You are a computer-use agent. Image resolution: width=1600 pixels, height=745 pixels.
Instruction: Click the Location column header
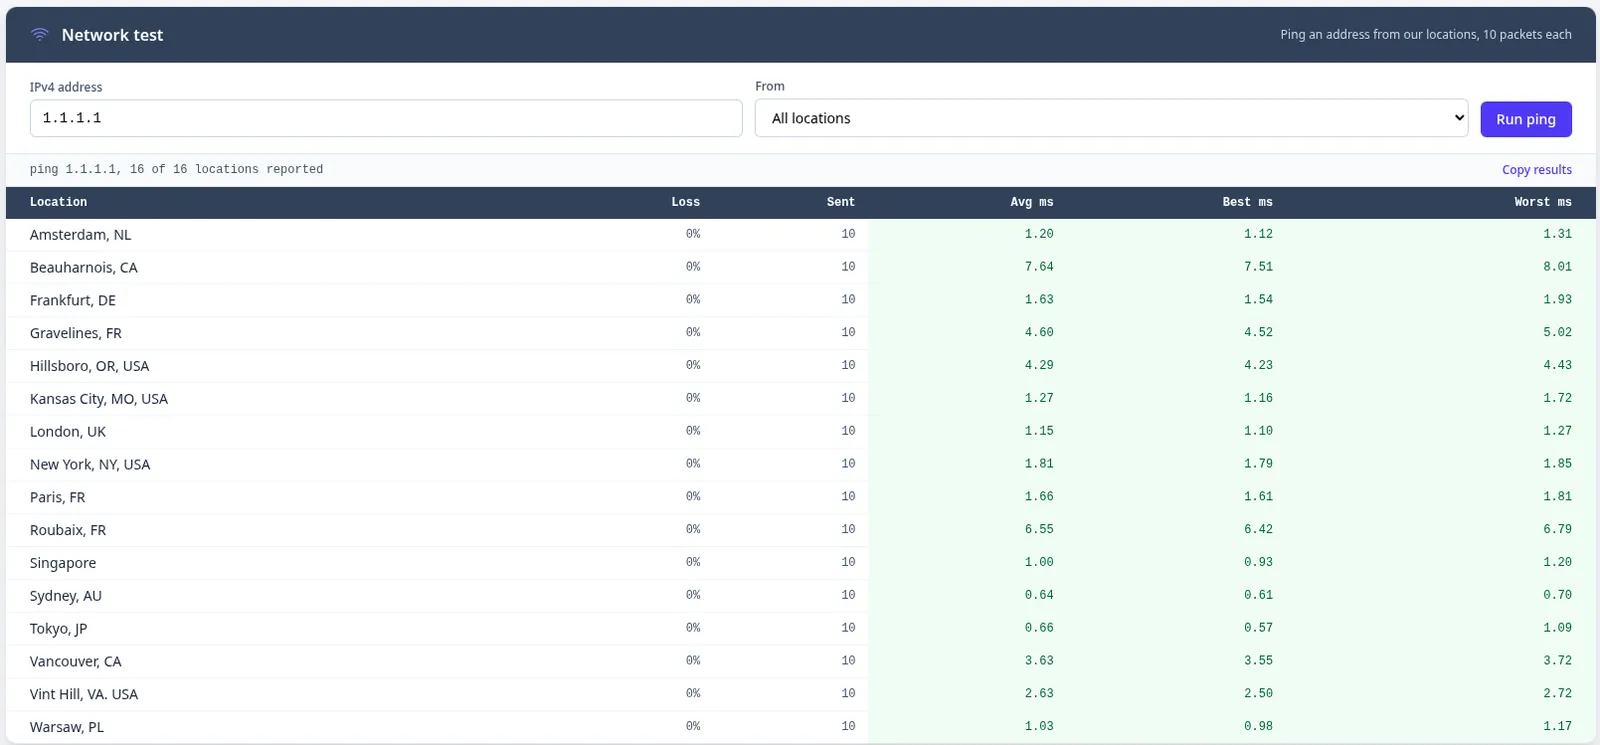pos(58,202)
